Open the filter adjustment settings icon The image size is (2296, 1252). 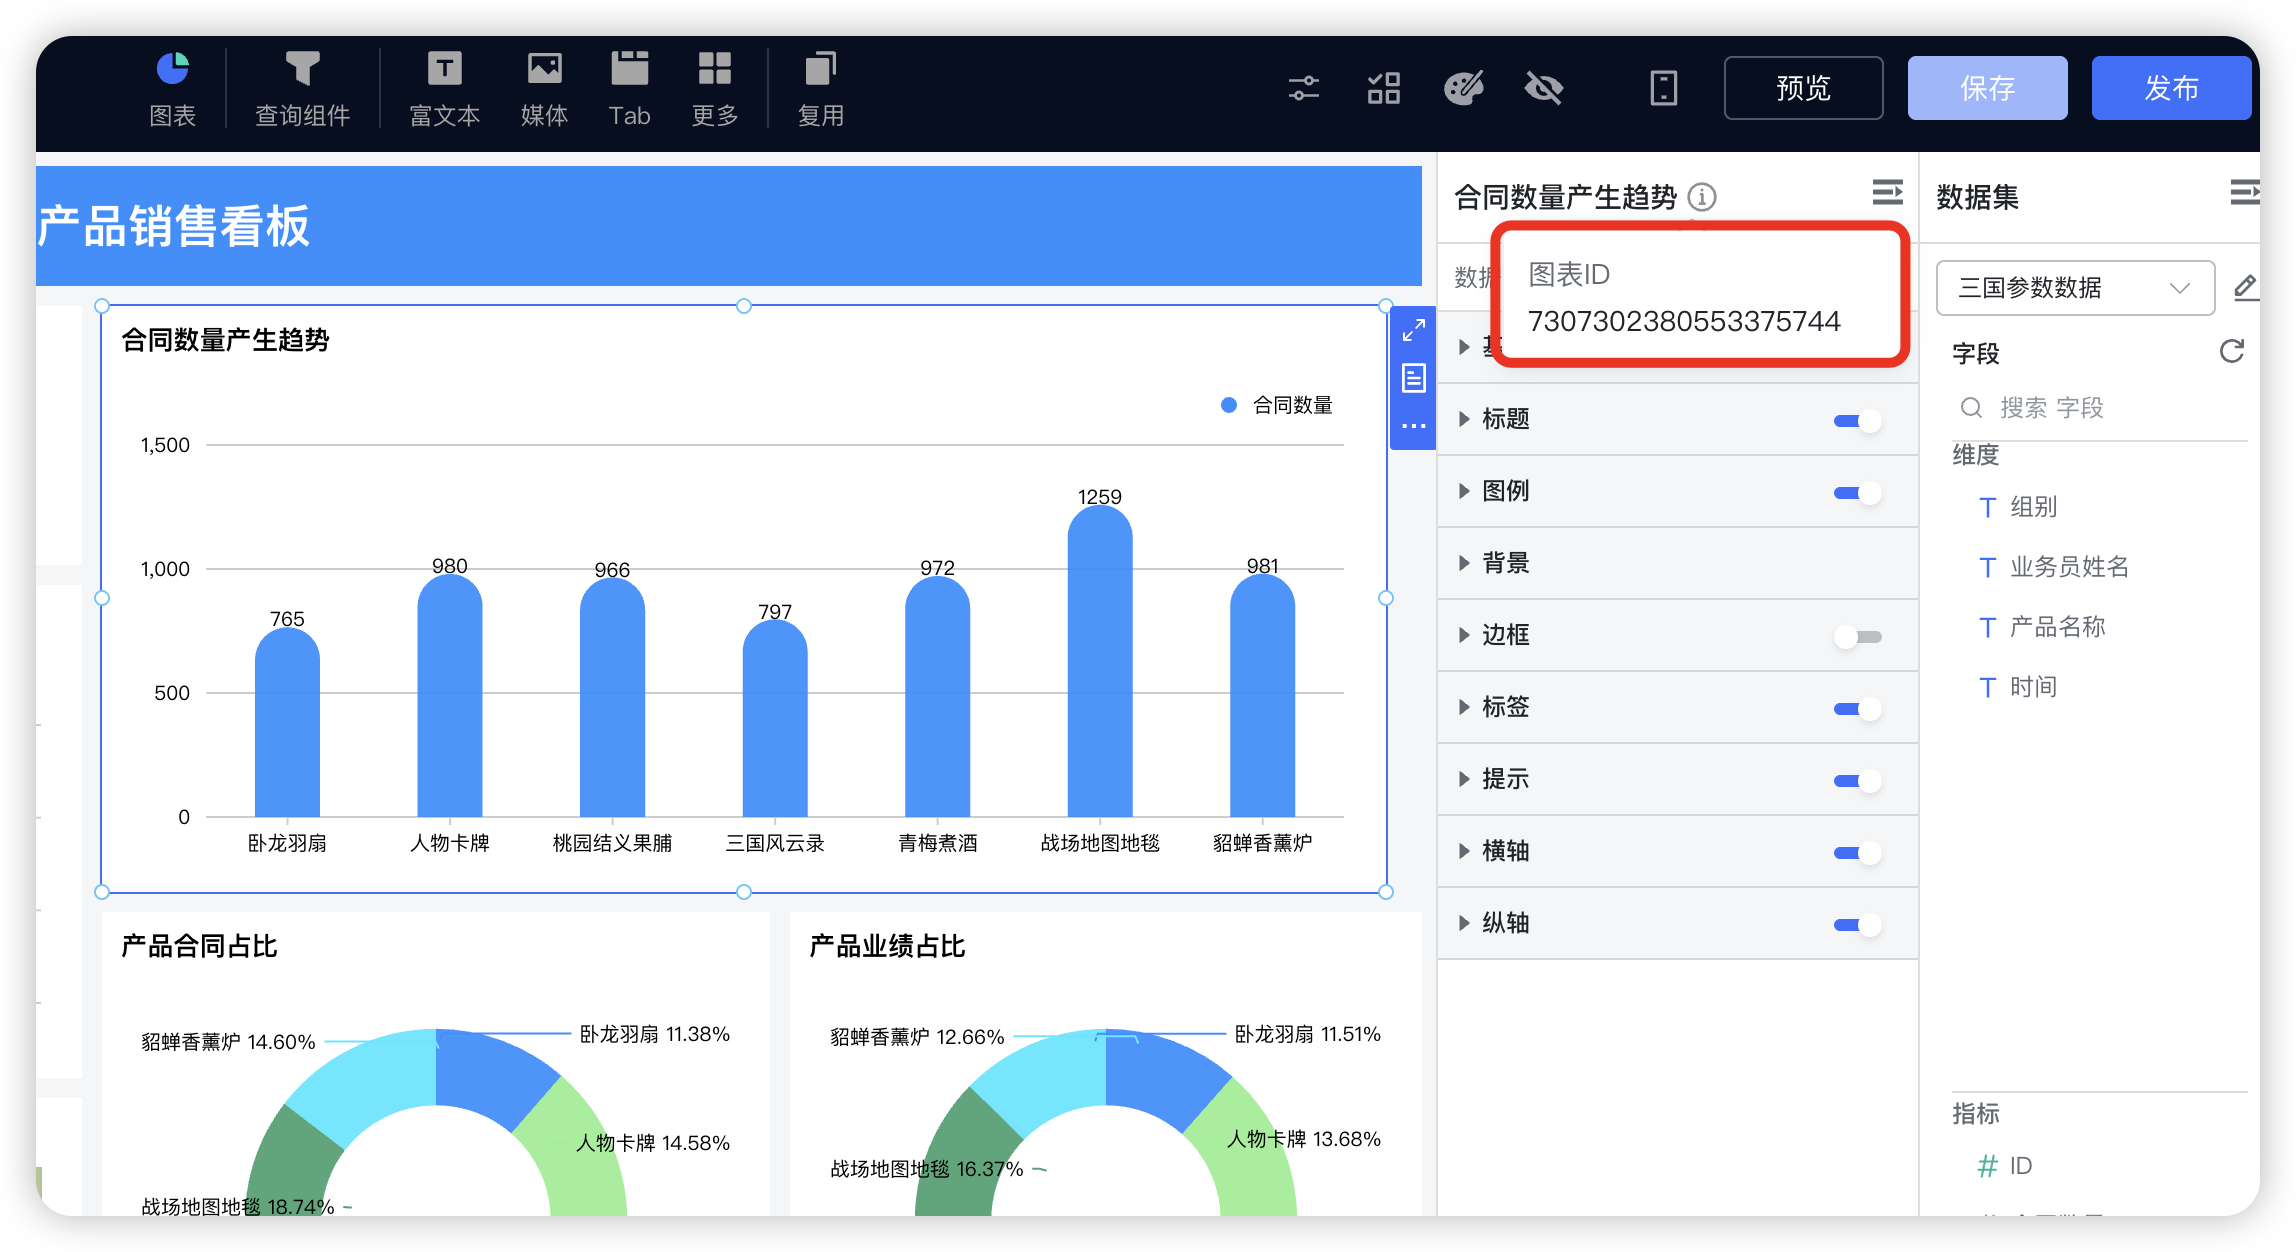[1304, 88]
